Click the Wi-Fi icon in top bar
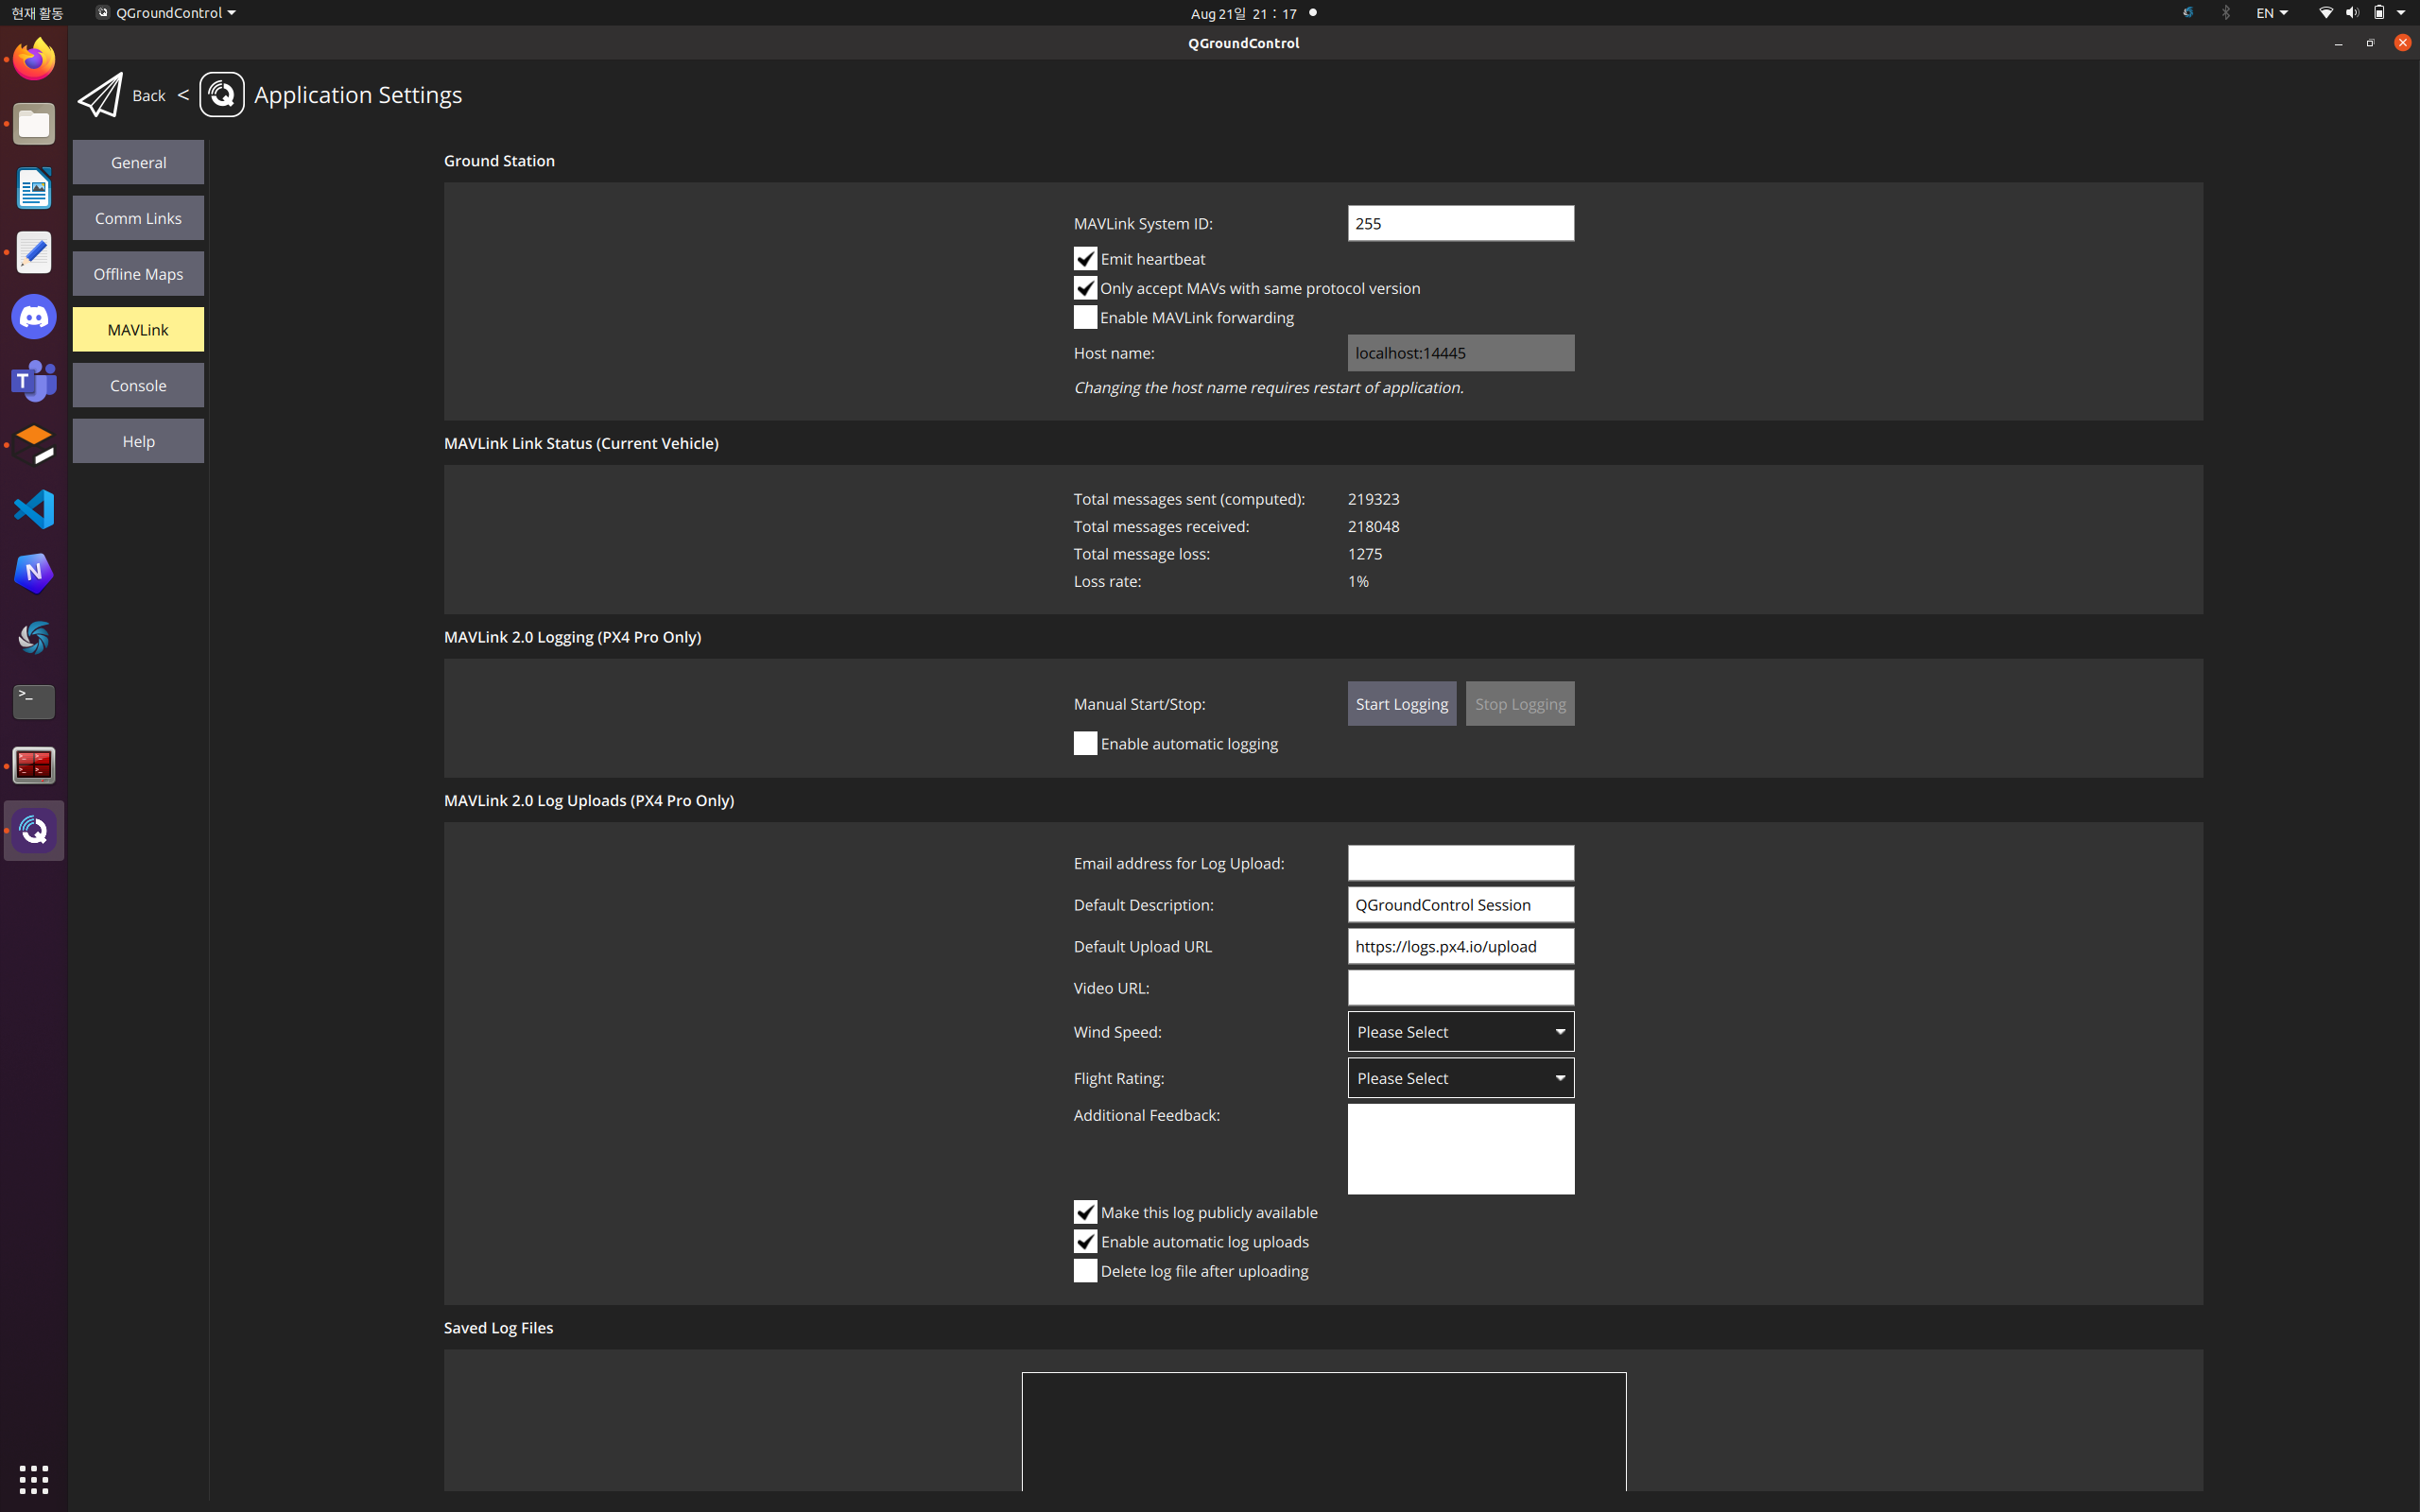This screenshot has width=2420, height=1512. [x=2326, y=13]
